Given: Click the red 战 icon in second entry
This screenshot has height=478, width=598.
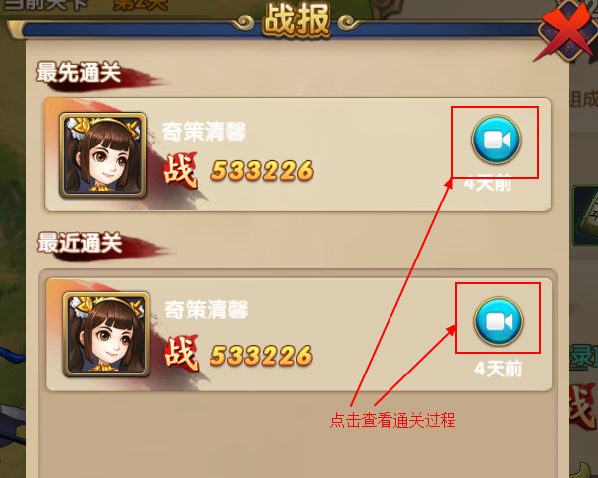Looking at the screenshot, I should 182,354.
